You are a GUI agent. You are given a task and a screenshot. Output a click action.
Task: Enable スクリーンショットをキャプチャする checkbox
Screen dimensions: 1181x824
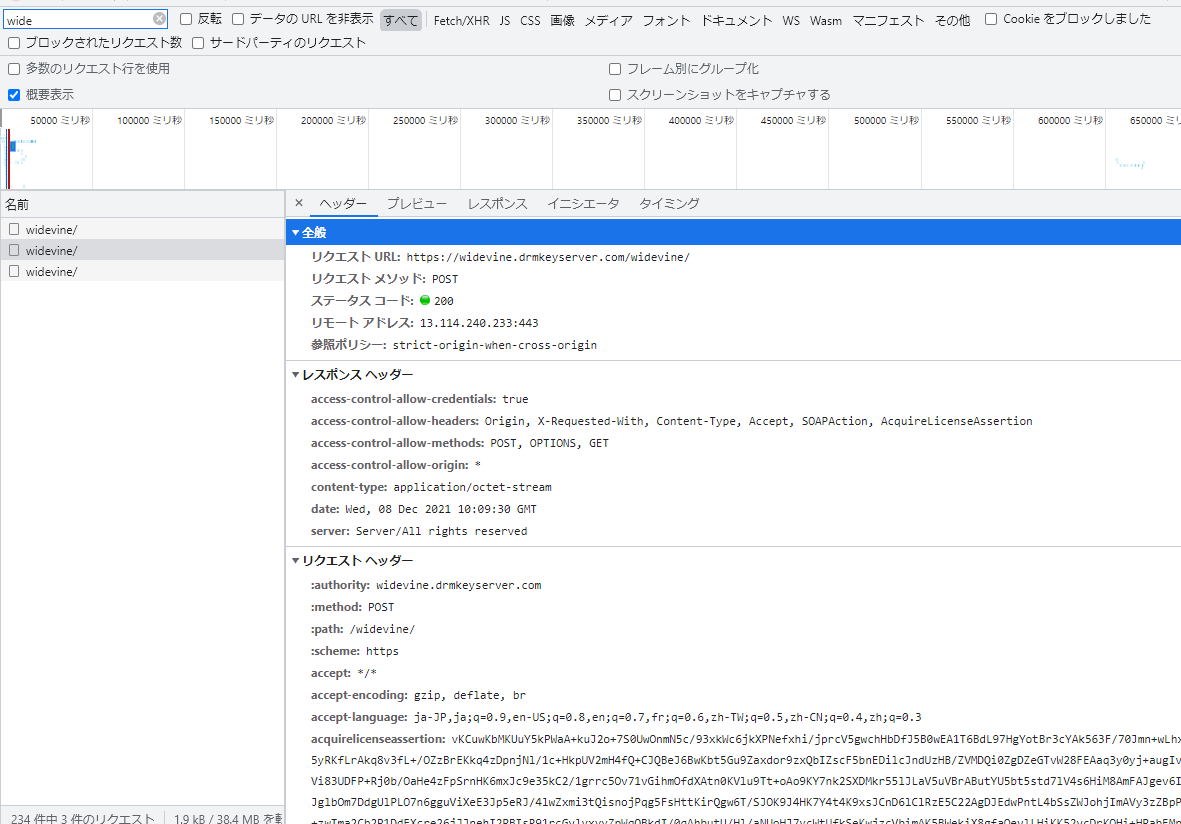point(615,94)
